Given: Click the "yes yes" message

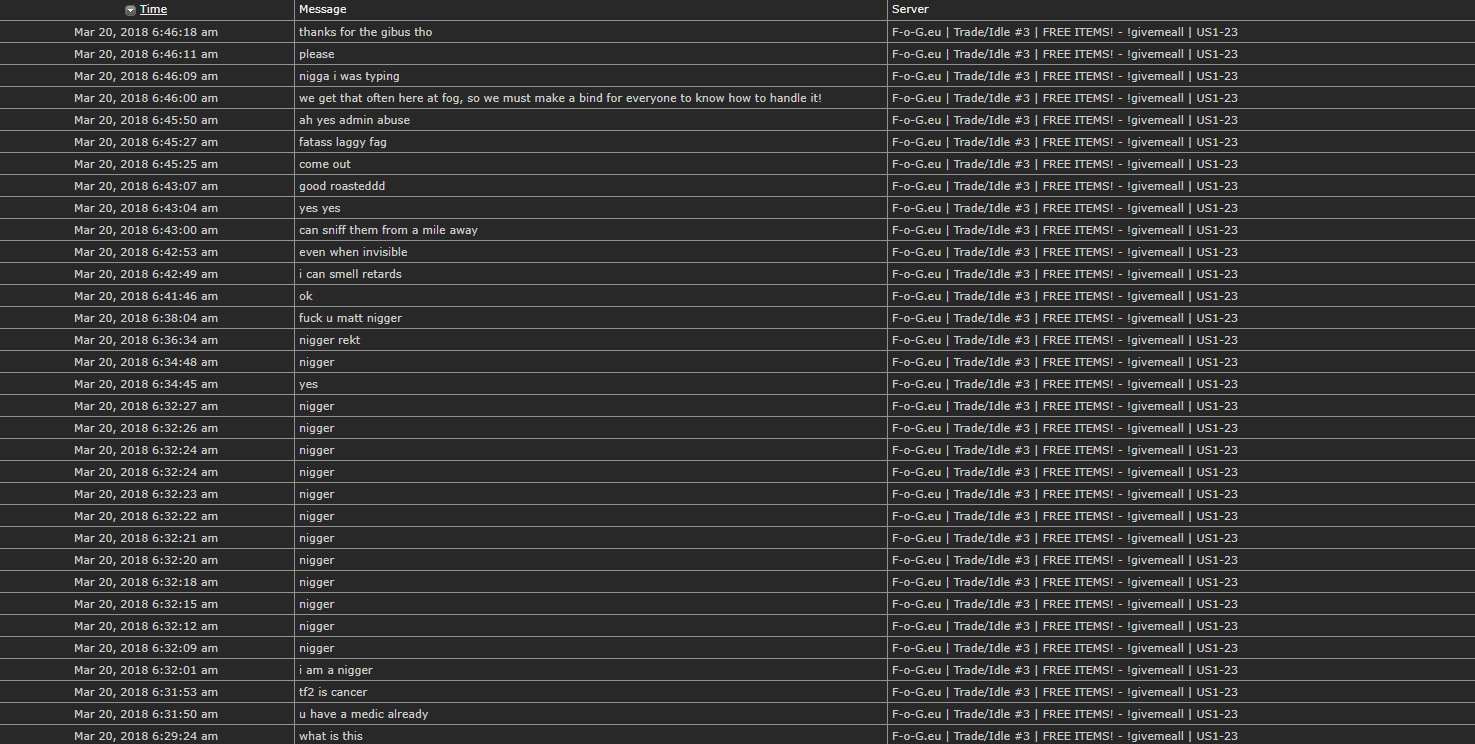Looking at the screenshot, I should (x=319, y=208).
